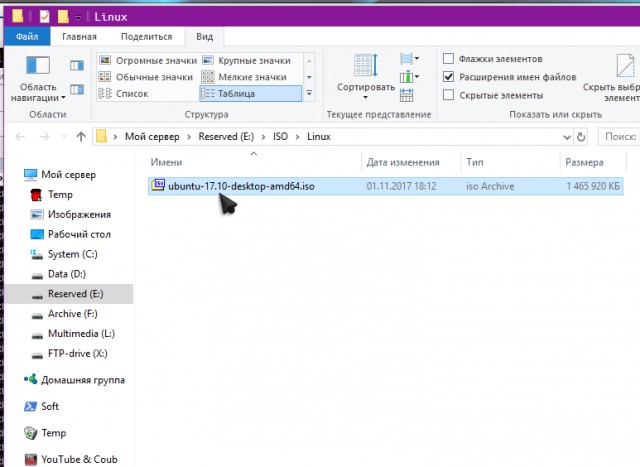Click the Refresh button in address bar
This screenshot has height=467, width=640.
pyautogui.click(x=581, y=137)
